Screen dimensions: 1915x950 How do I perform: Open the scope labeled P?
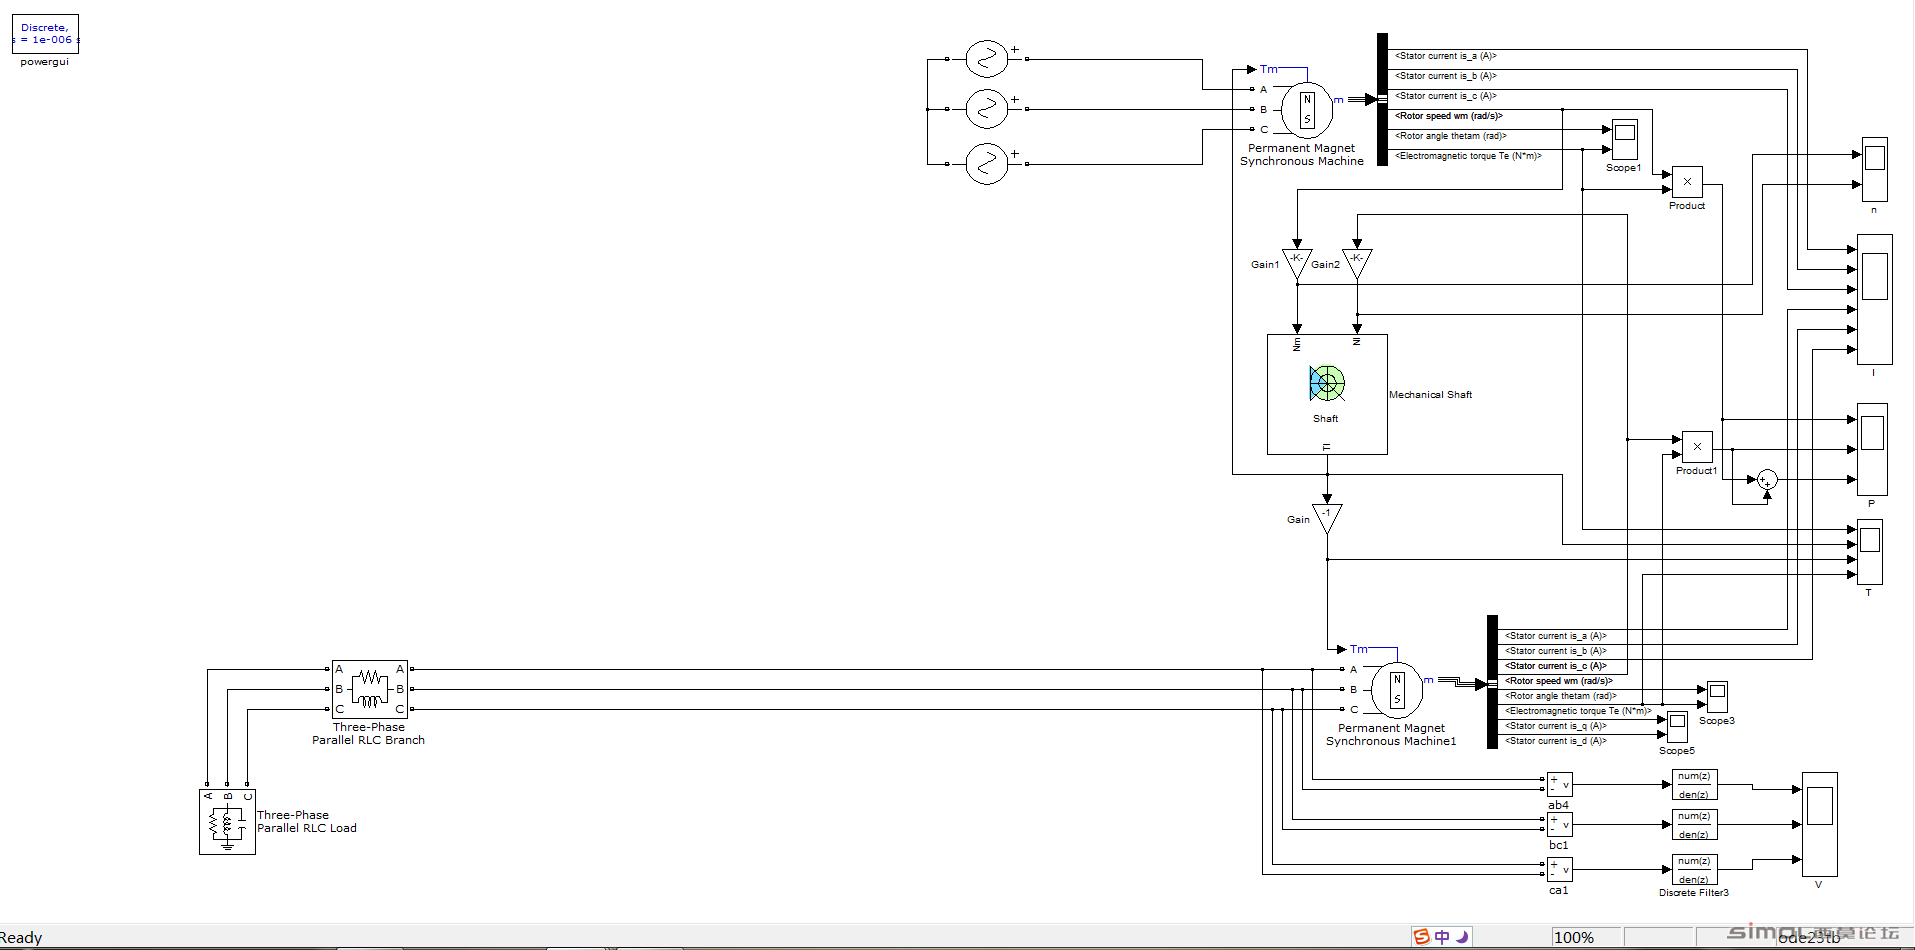pos(1872,449)
